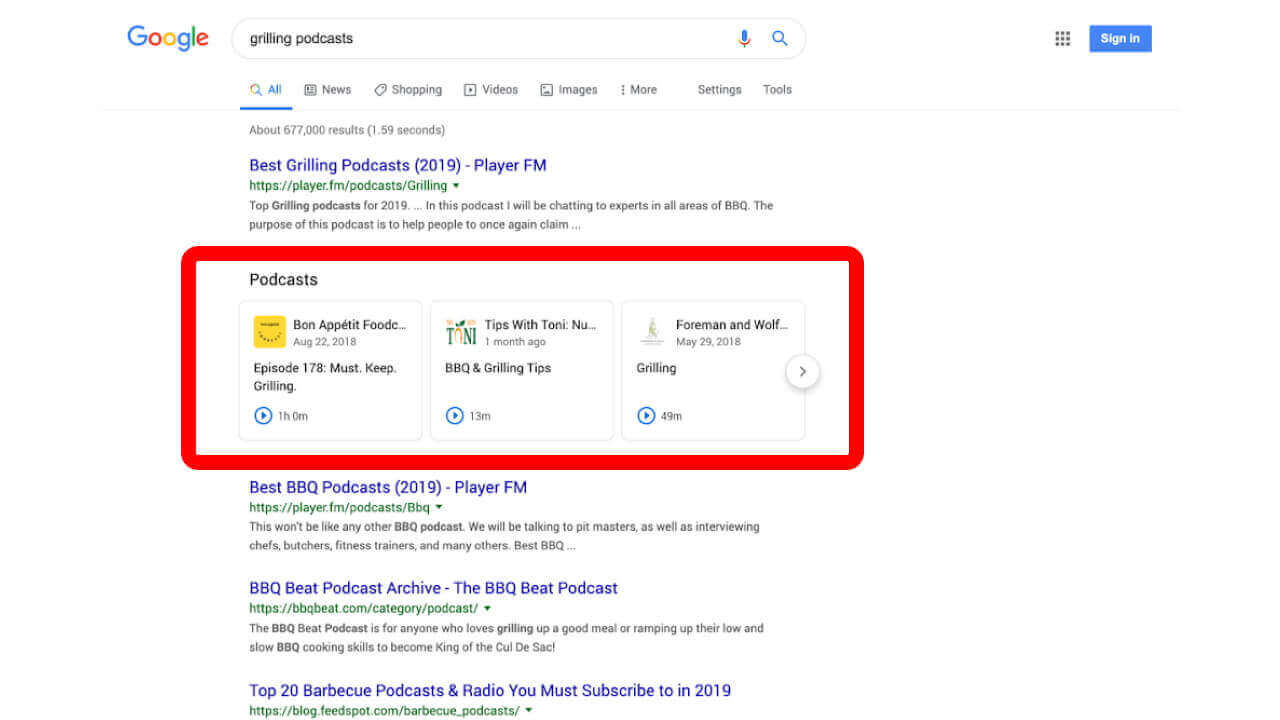Expand dropdown arrow beside player.fm/podcasts/Grilling URL

click(x=456, y=186)
